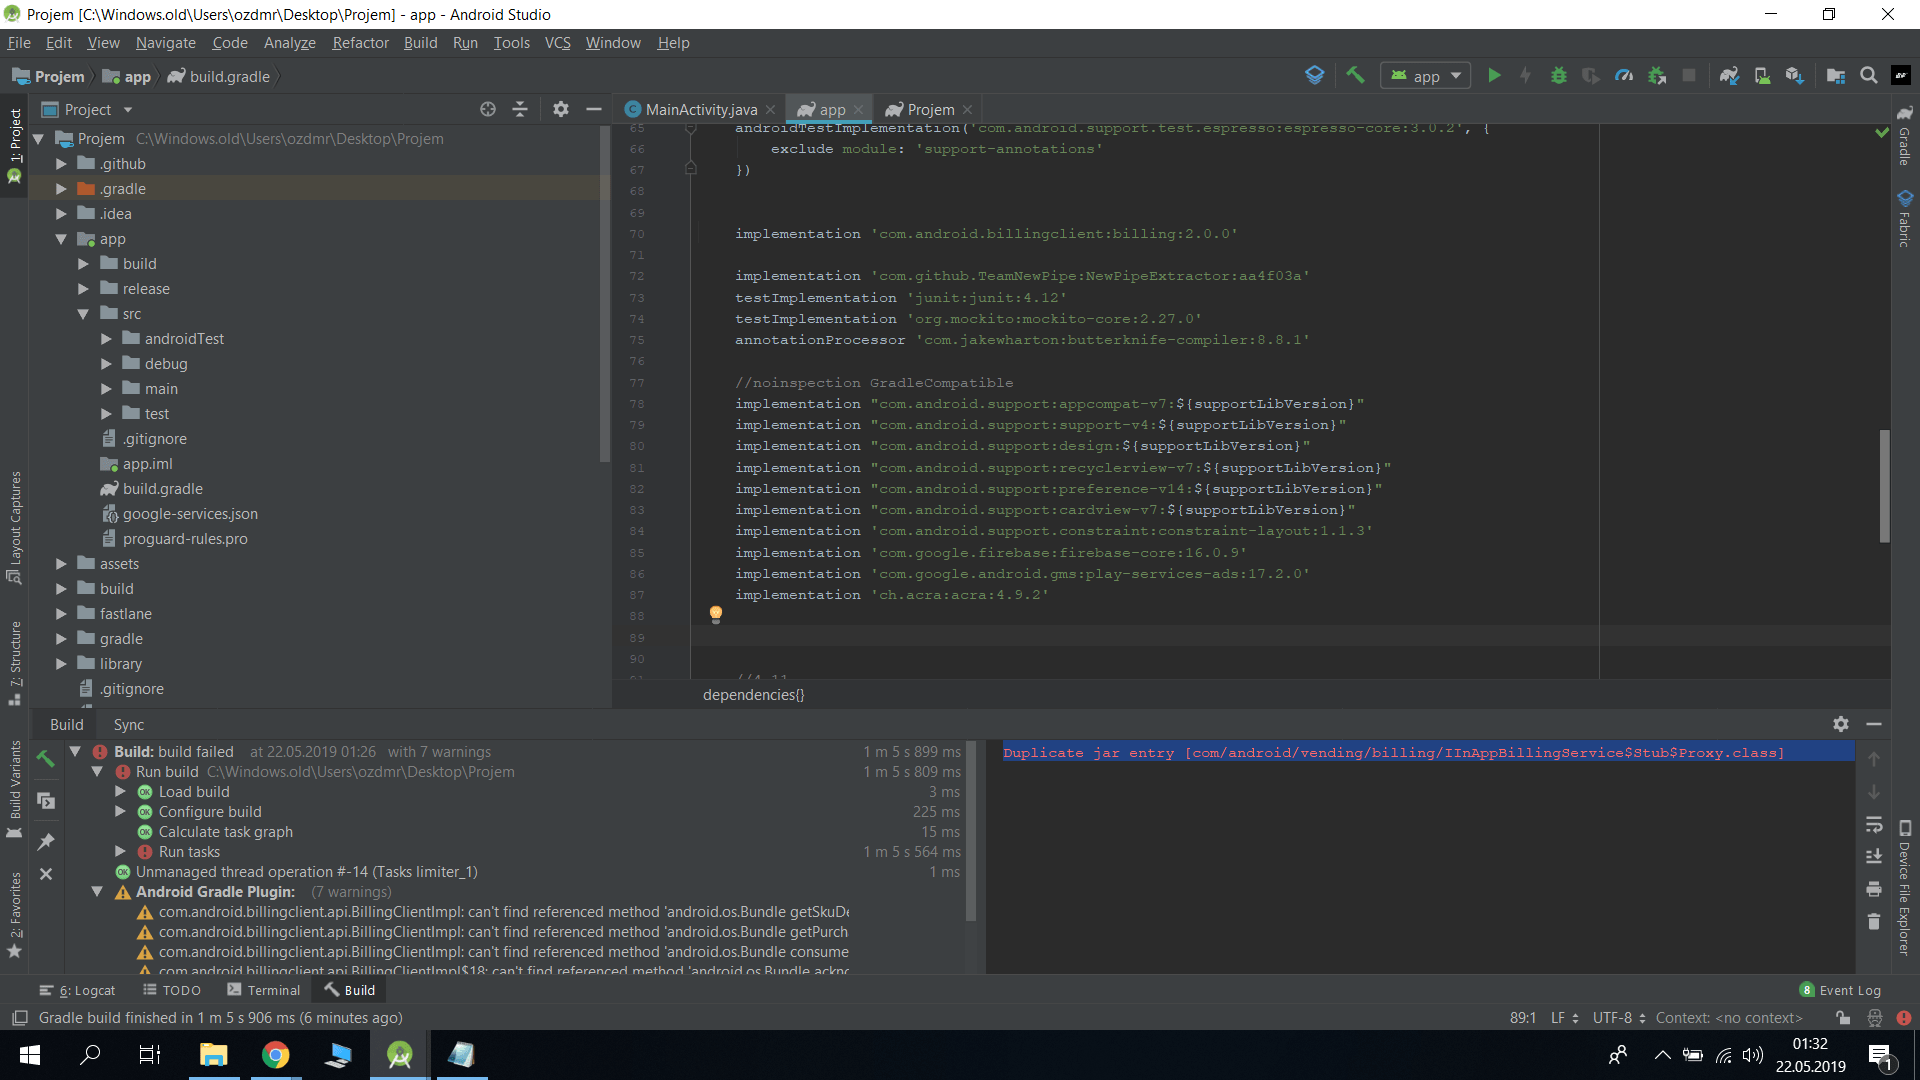Toggle the read-only lock in the status bar

(1845, 1017)
